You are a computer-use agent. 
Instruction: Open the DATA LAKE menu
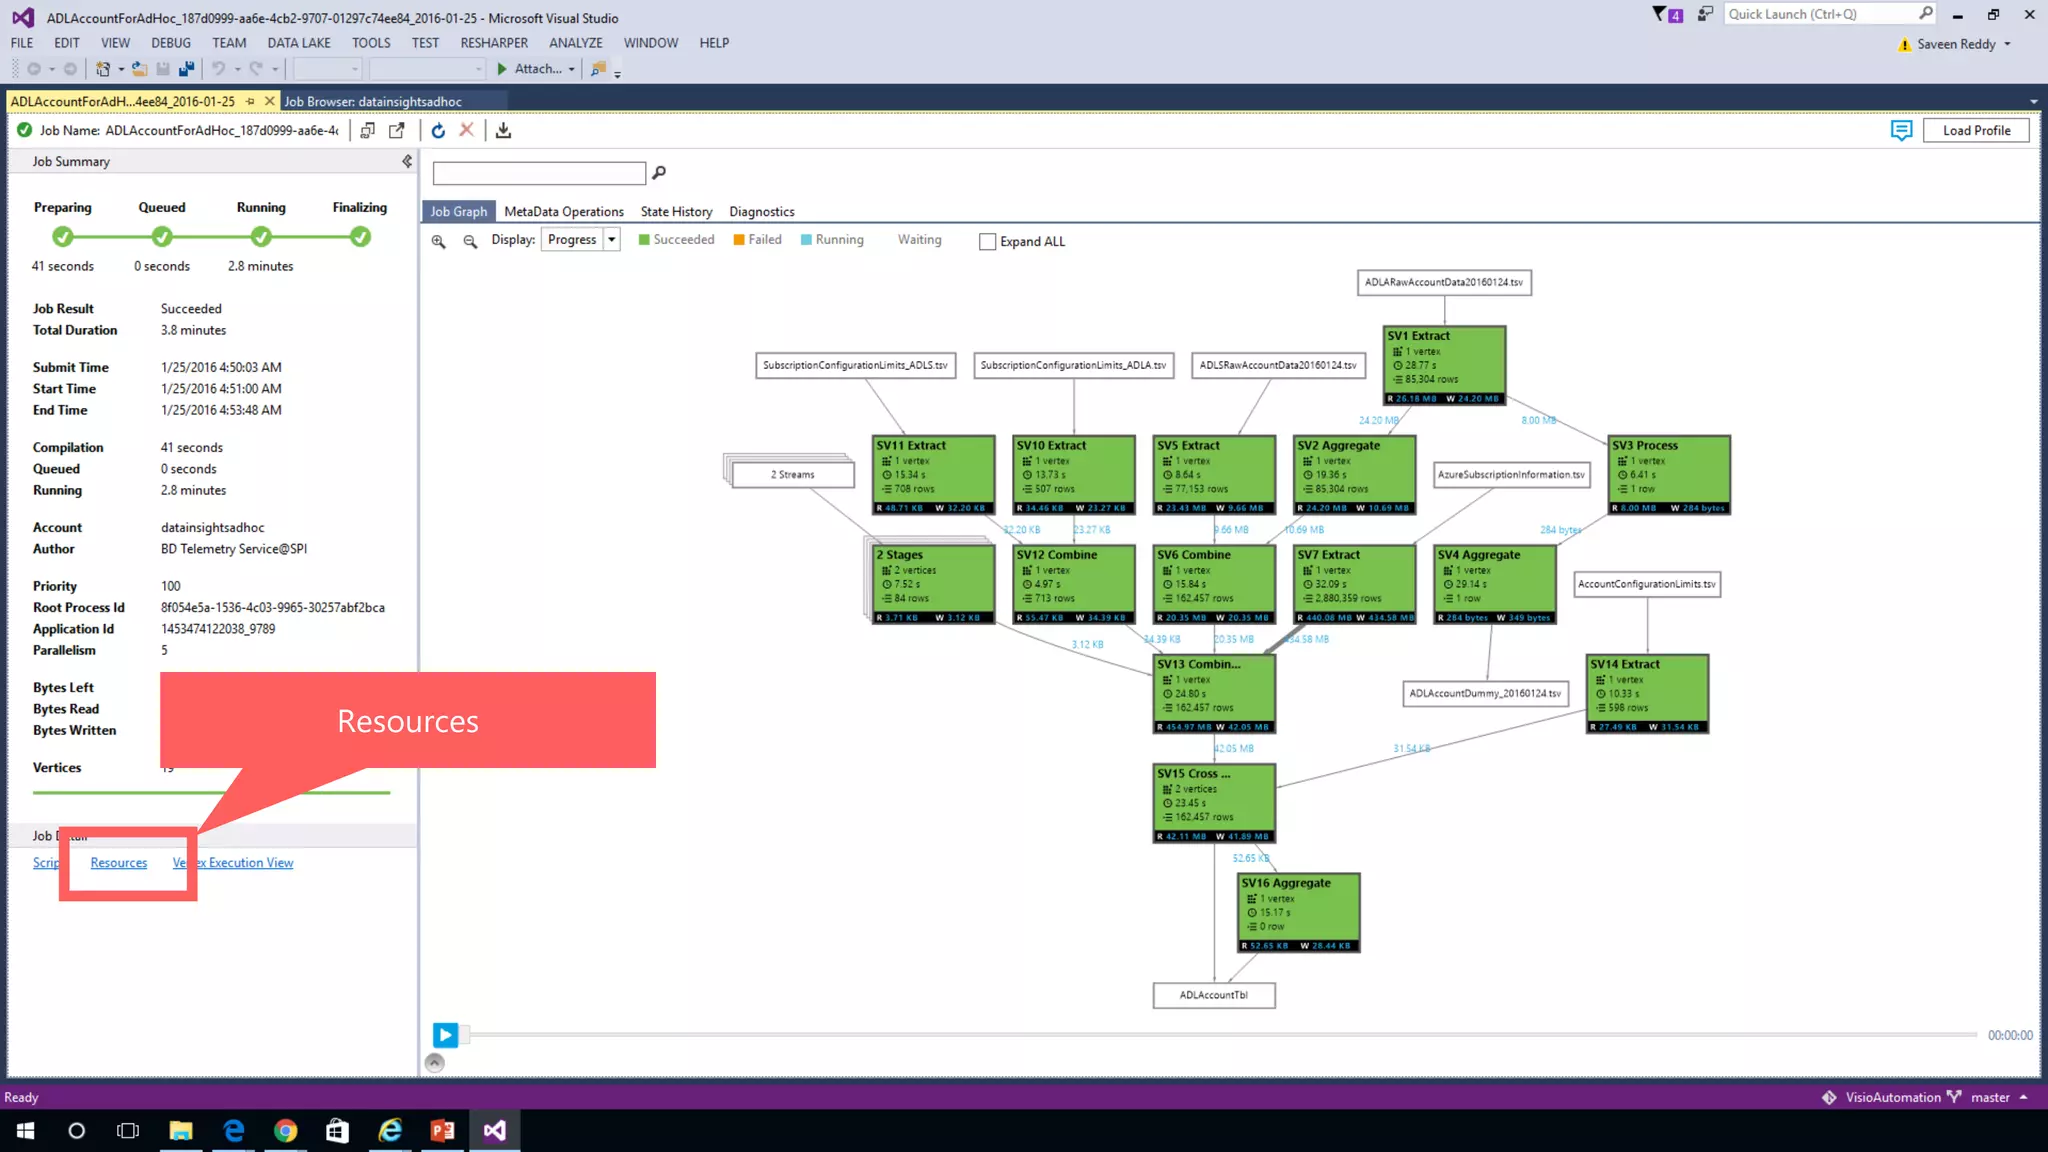[299, 43]
